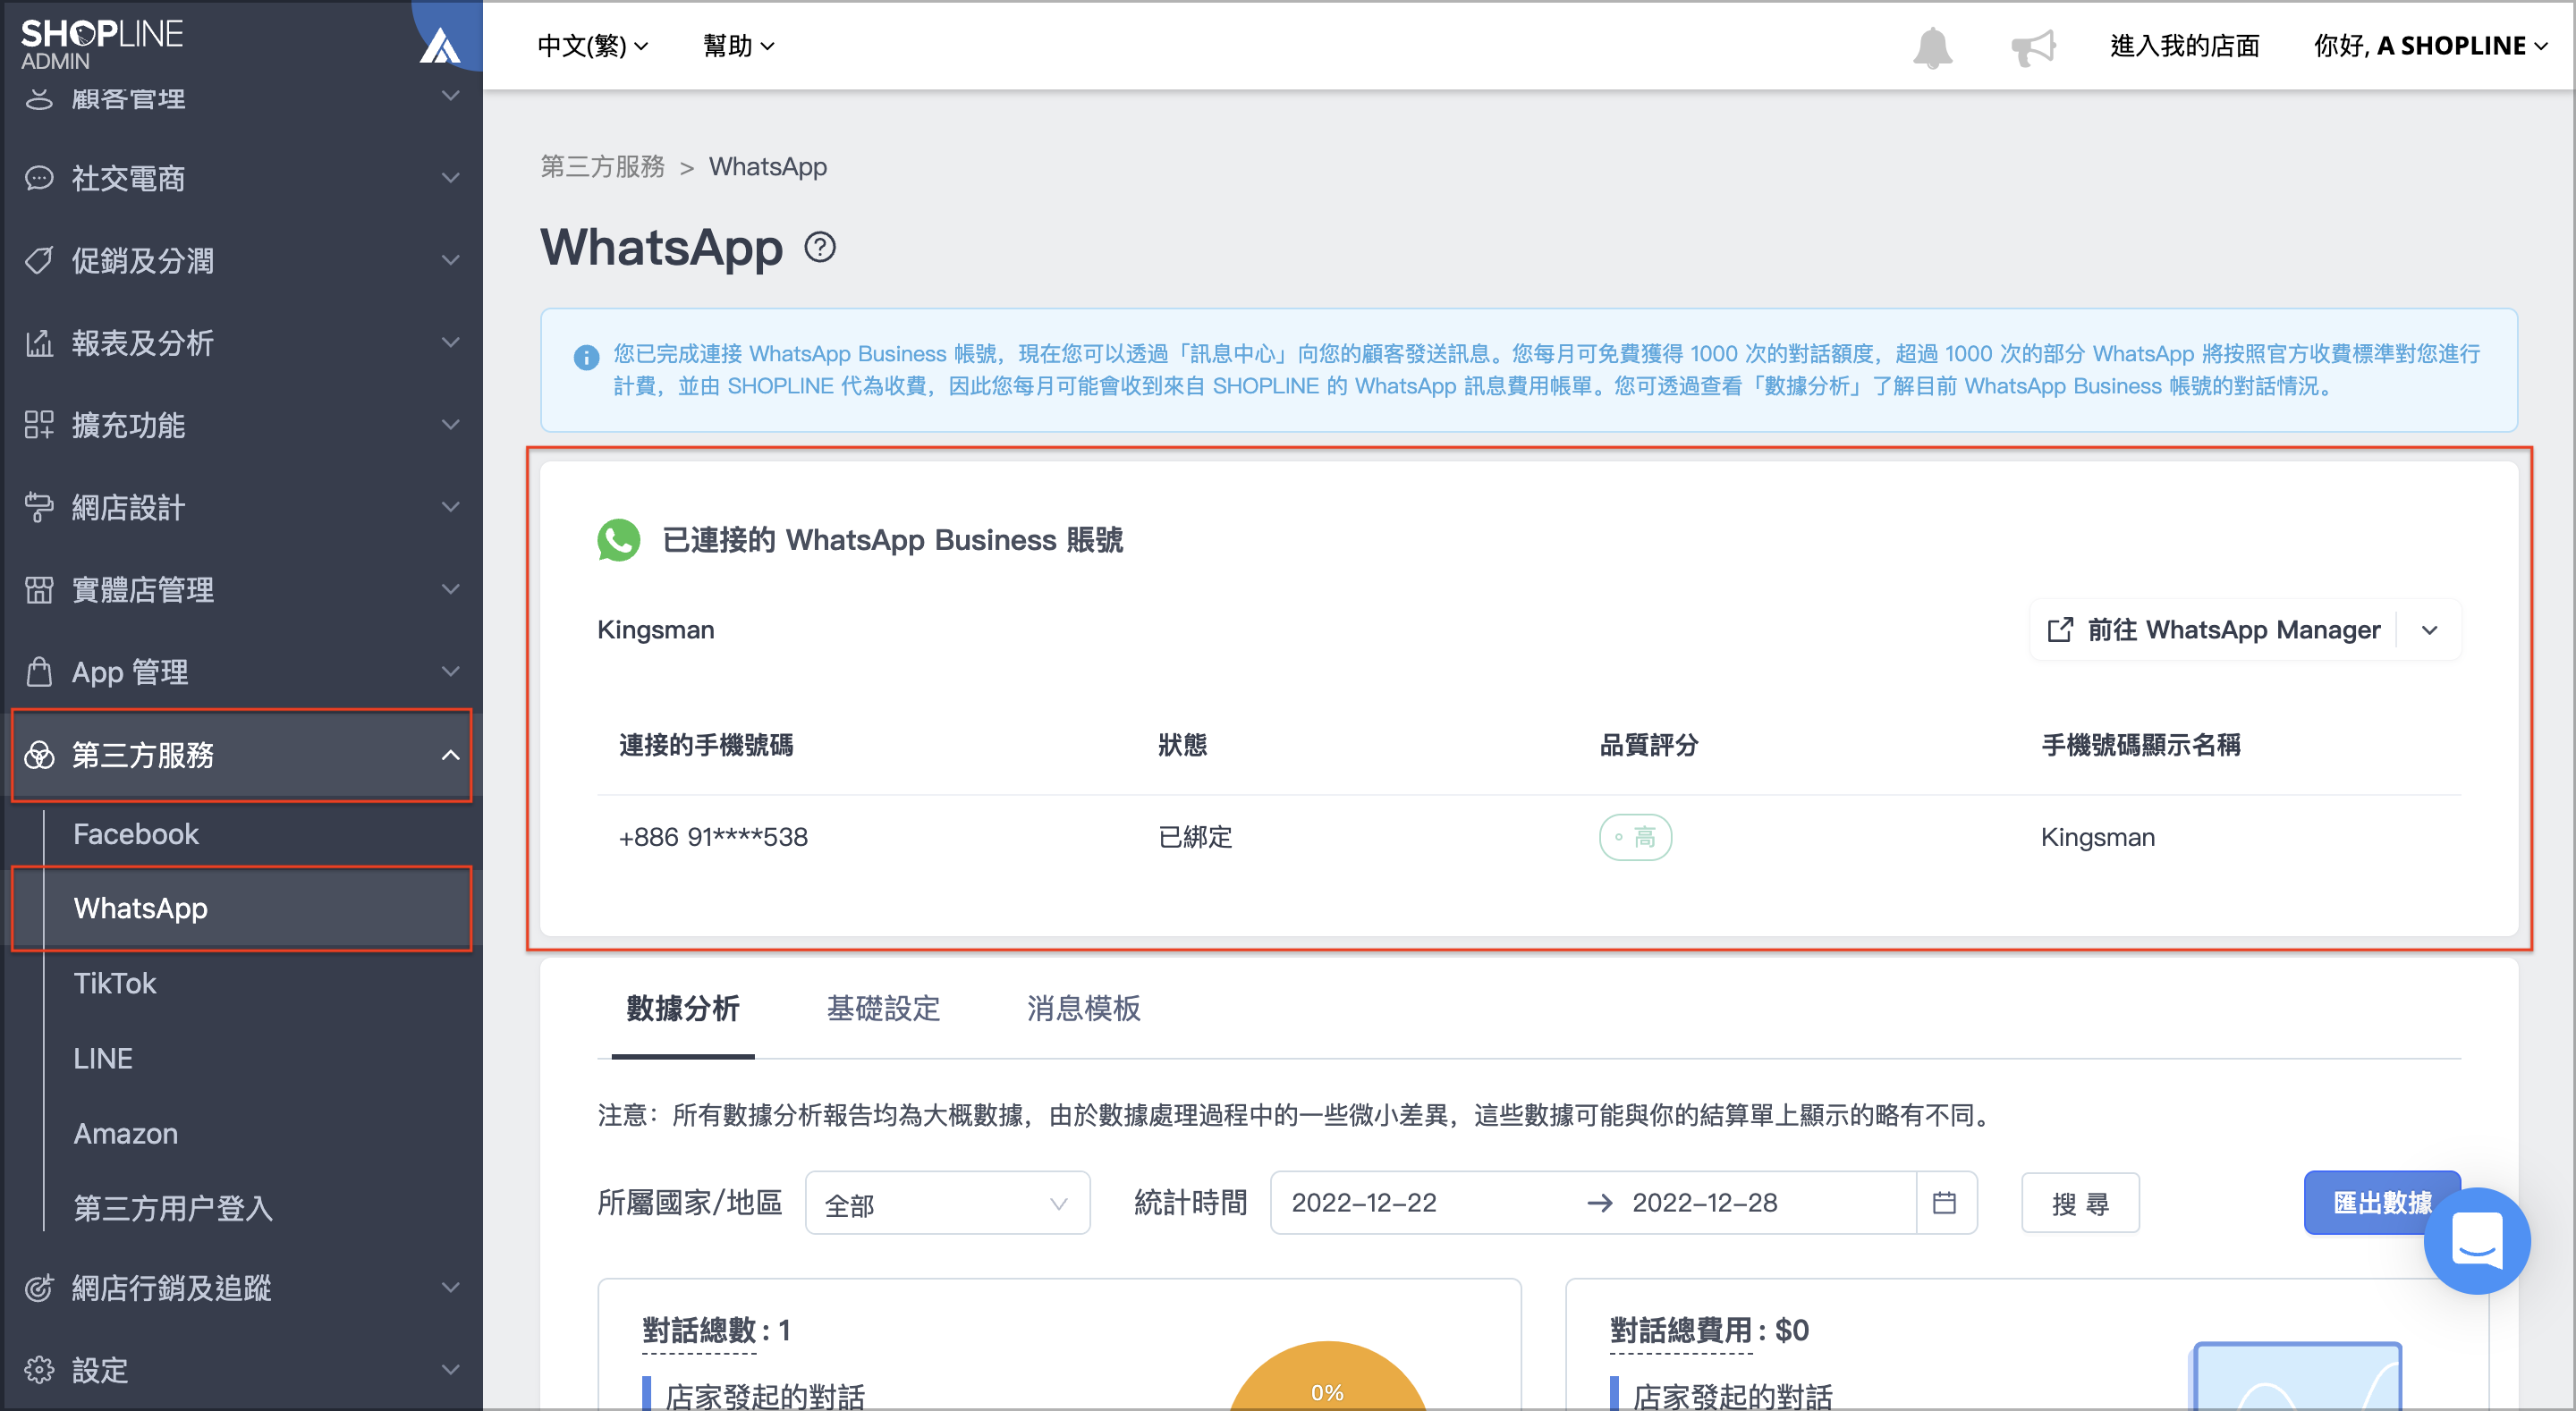This screenshot has height=1411, width=2576.
Task: Click the blue triangle logo badge in sidebar
Action: coord(440,46)
